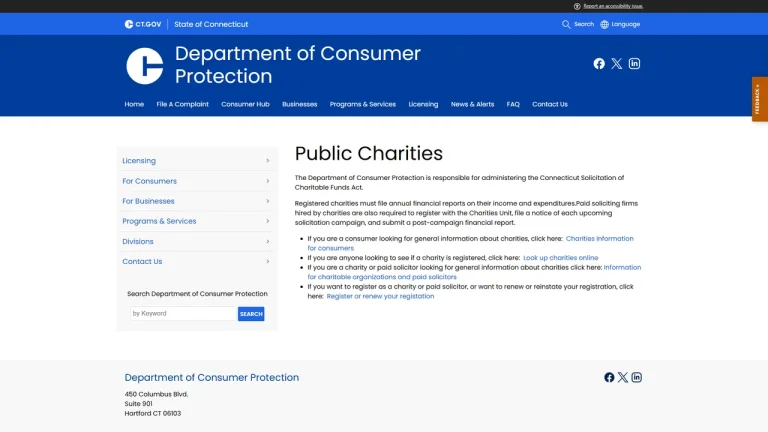Image resolution: width=768 pixels, height=432 pixels.
Task: Open the Licensing sidebar link
Action: pos(139,161)
